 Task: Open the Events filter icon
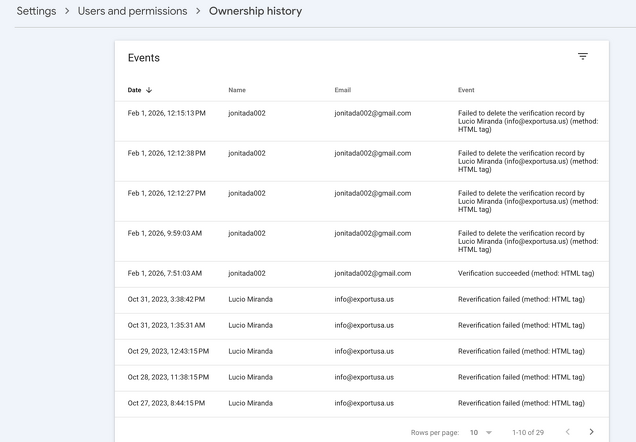pos(583,57)
